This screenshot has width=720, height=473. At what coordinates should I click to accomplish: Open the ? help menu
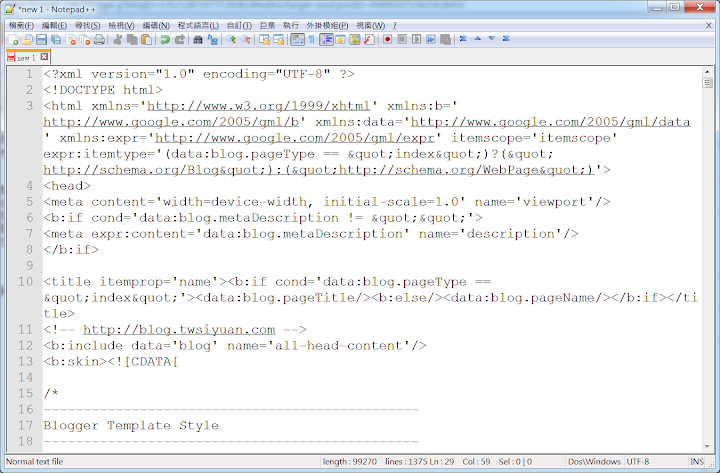[x=394, y=25]
